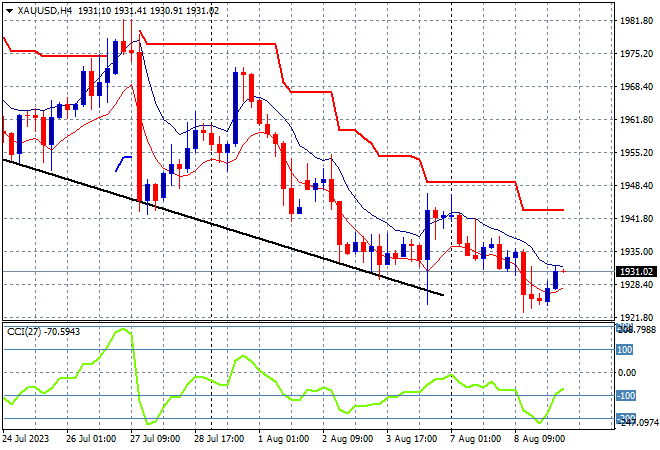660x450 pixels.
Task: Select the CCI -100 level label
Action: 625,396
